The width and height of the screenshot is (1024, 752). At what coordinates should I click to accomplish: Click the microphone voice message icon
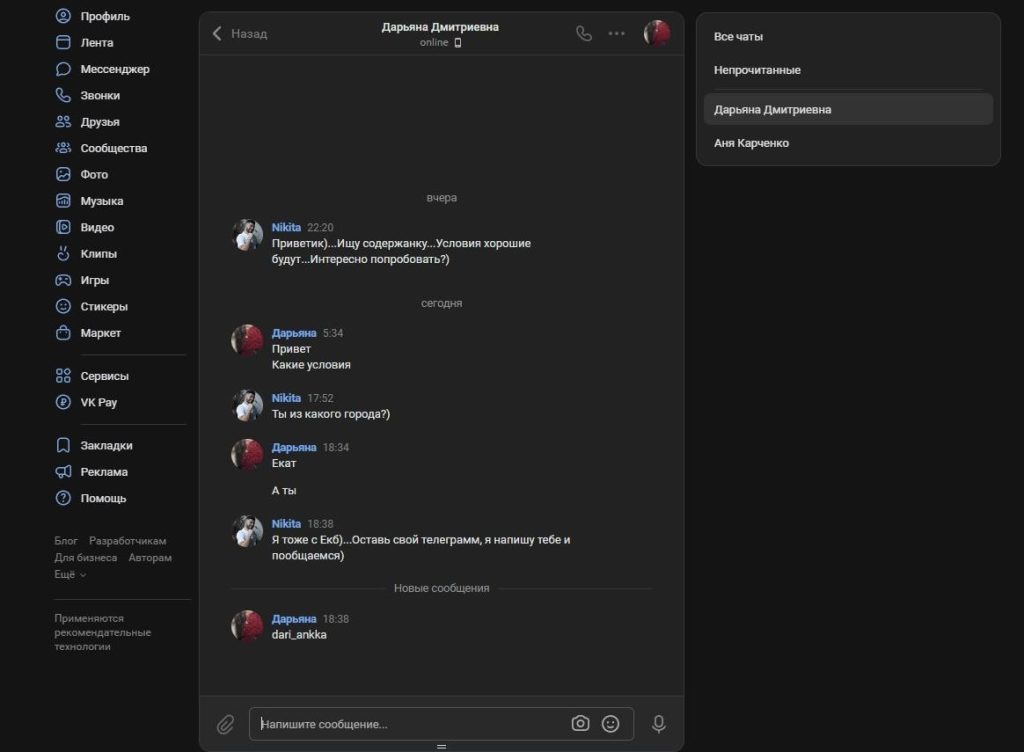(659, 724)
